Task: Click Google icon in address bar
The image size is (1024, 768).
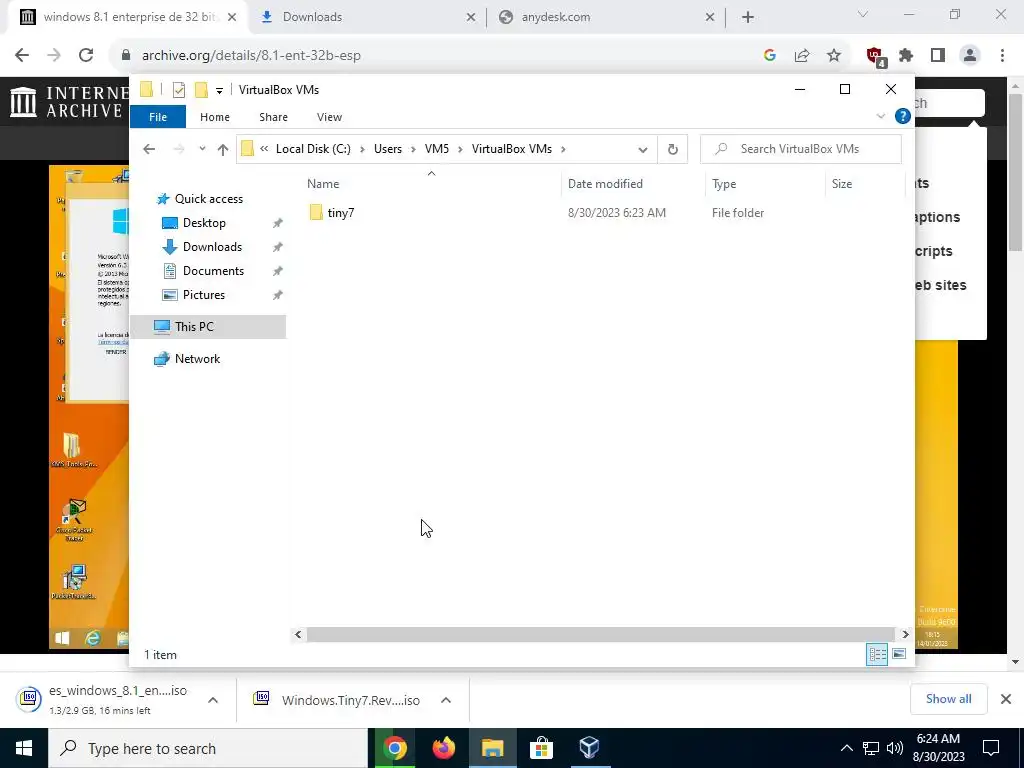Action: [x=770, y=56]
